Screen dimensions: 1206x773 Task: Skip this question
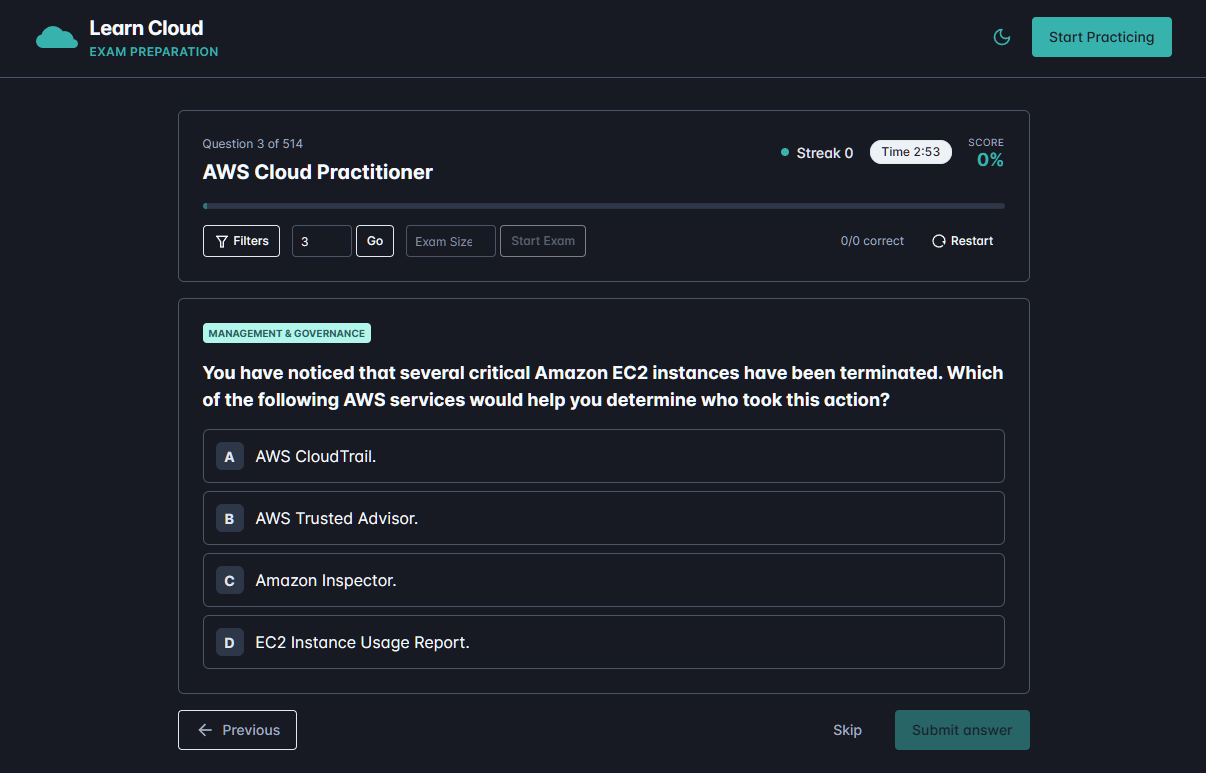[x=847, y=730]
